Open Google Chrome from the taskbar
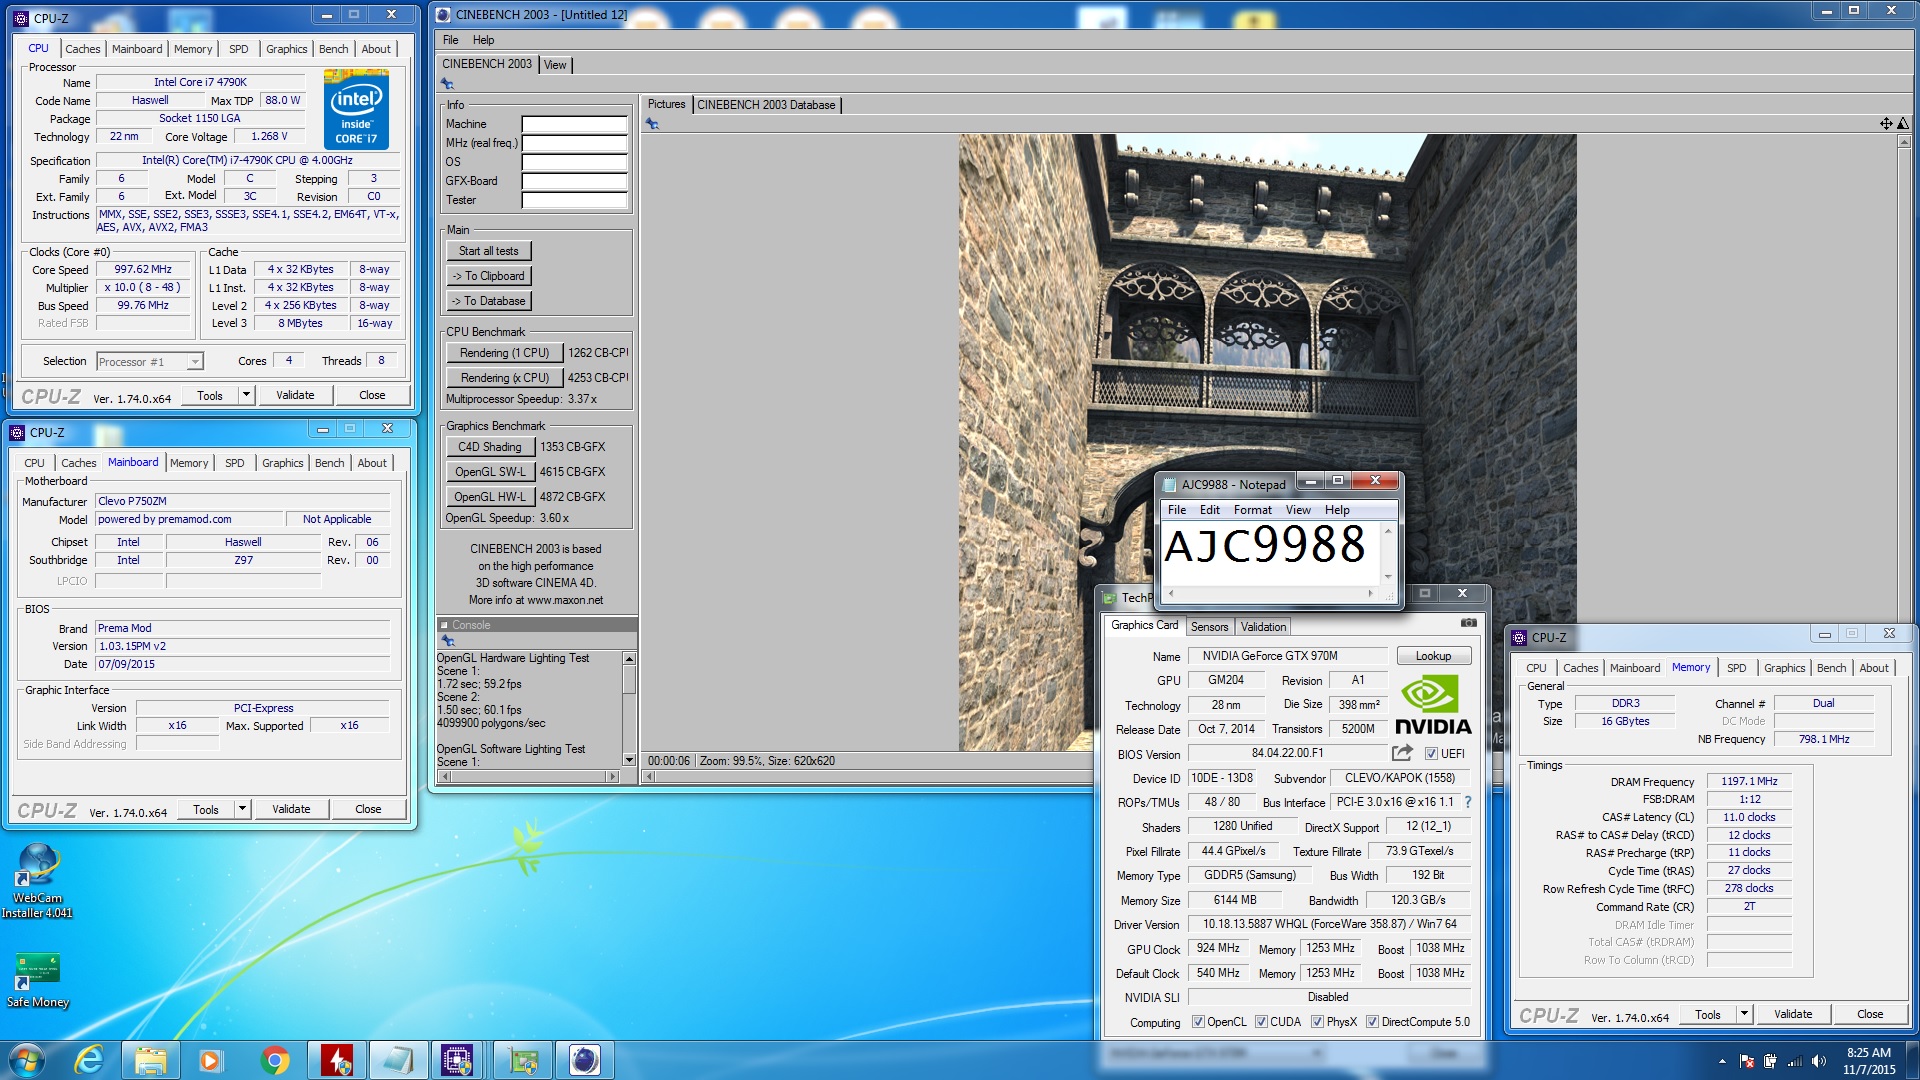1920x1080 pixels. pyautogui.click(x=274, y=1060)
